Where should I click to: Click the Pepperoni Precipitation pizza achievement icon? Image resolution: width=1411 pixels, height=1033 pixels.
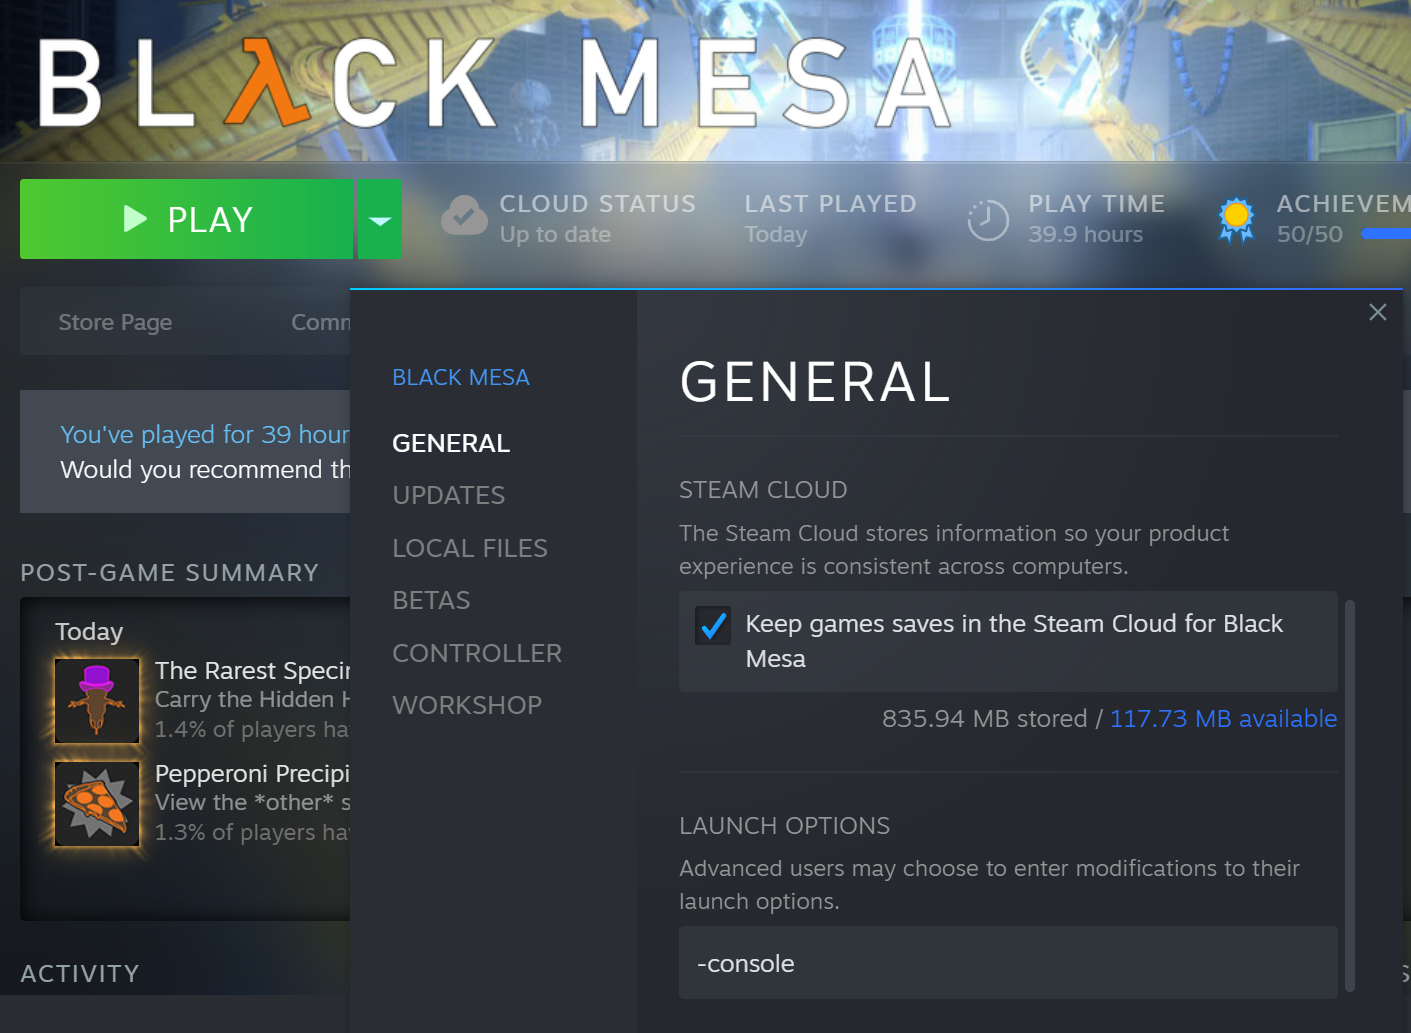click(x=97, y=803)
